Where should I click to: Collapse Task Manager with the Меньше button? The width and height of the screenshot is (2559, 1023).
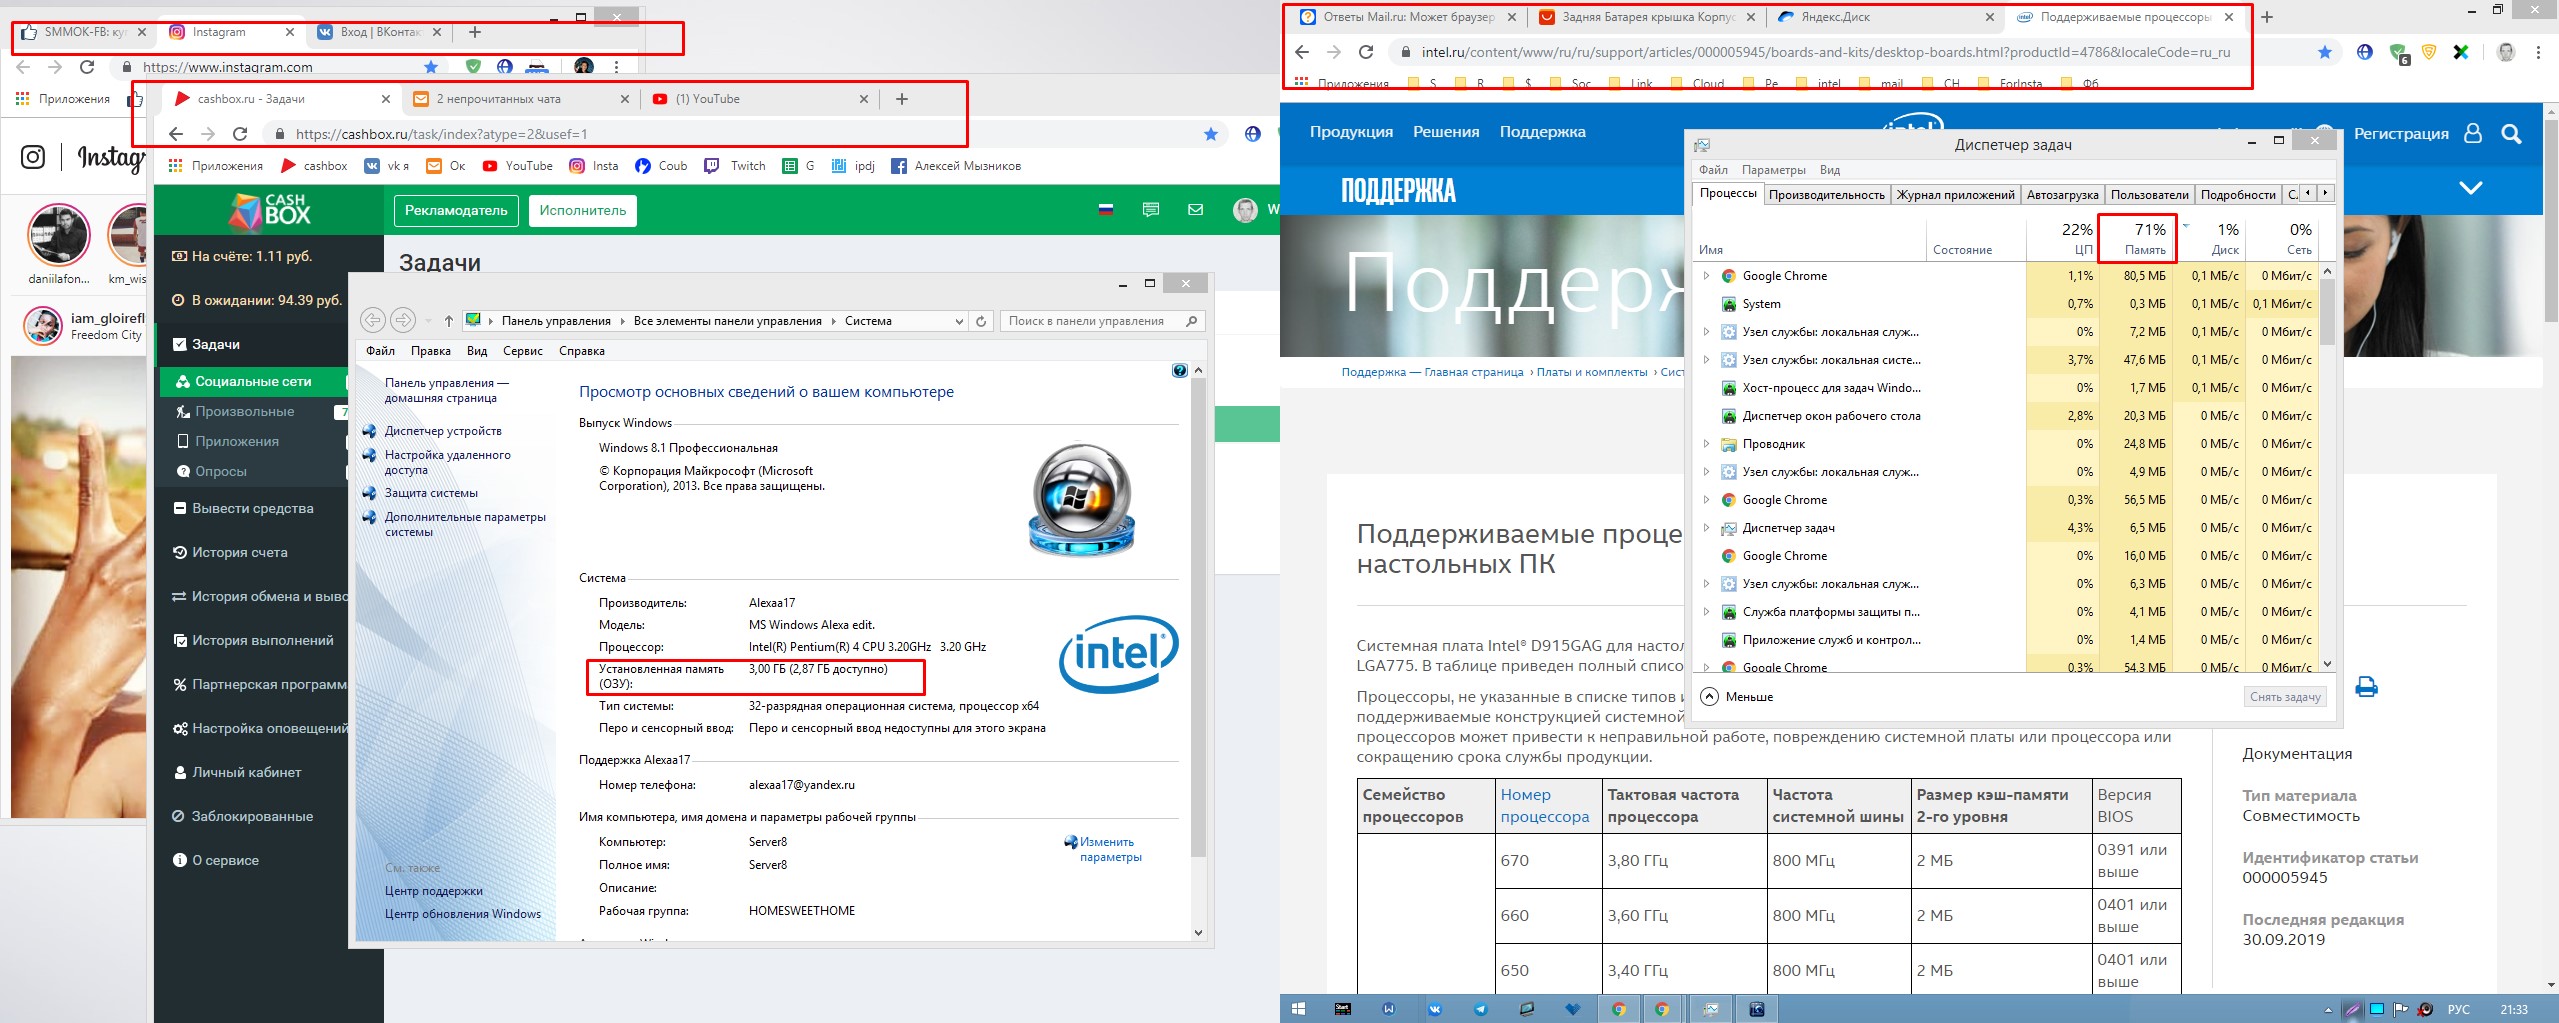(1737, 697)
